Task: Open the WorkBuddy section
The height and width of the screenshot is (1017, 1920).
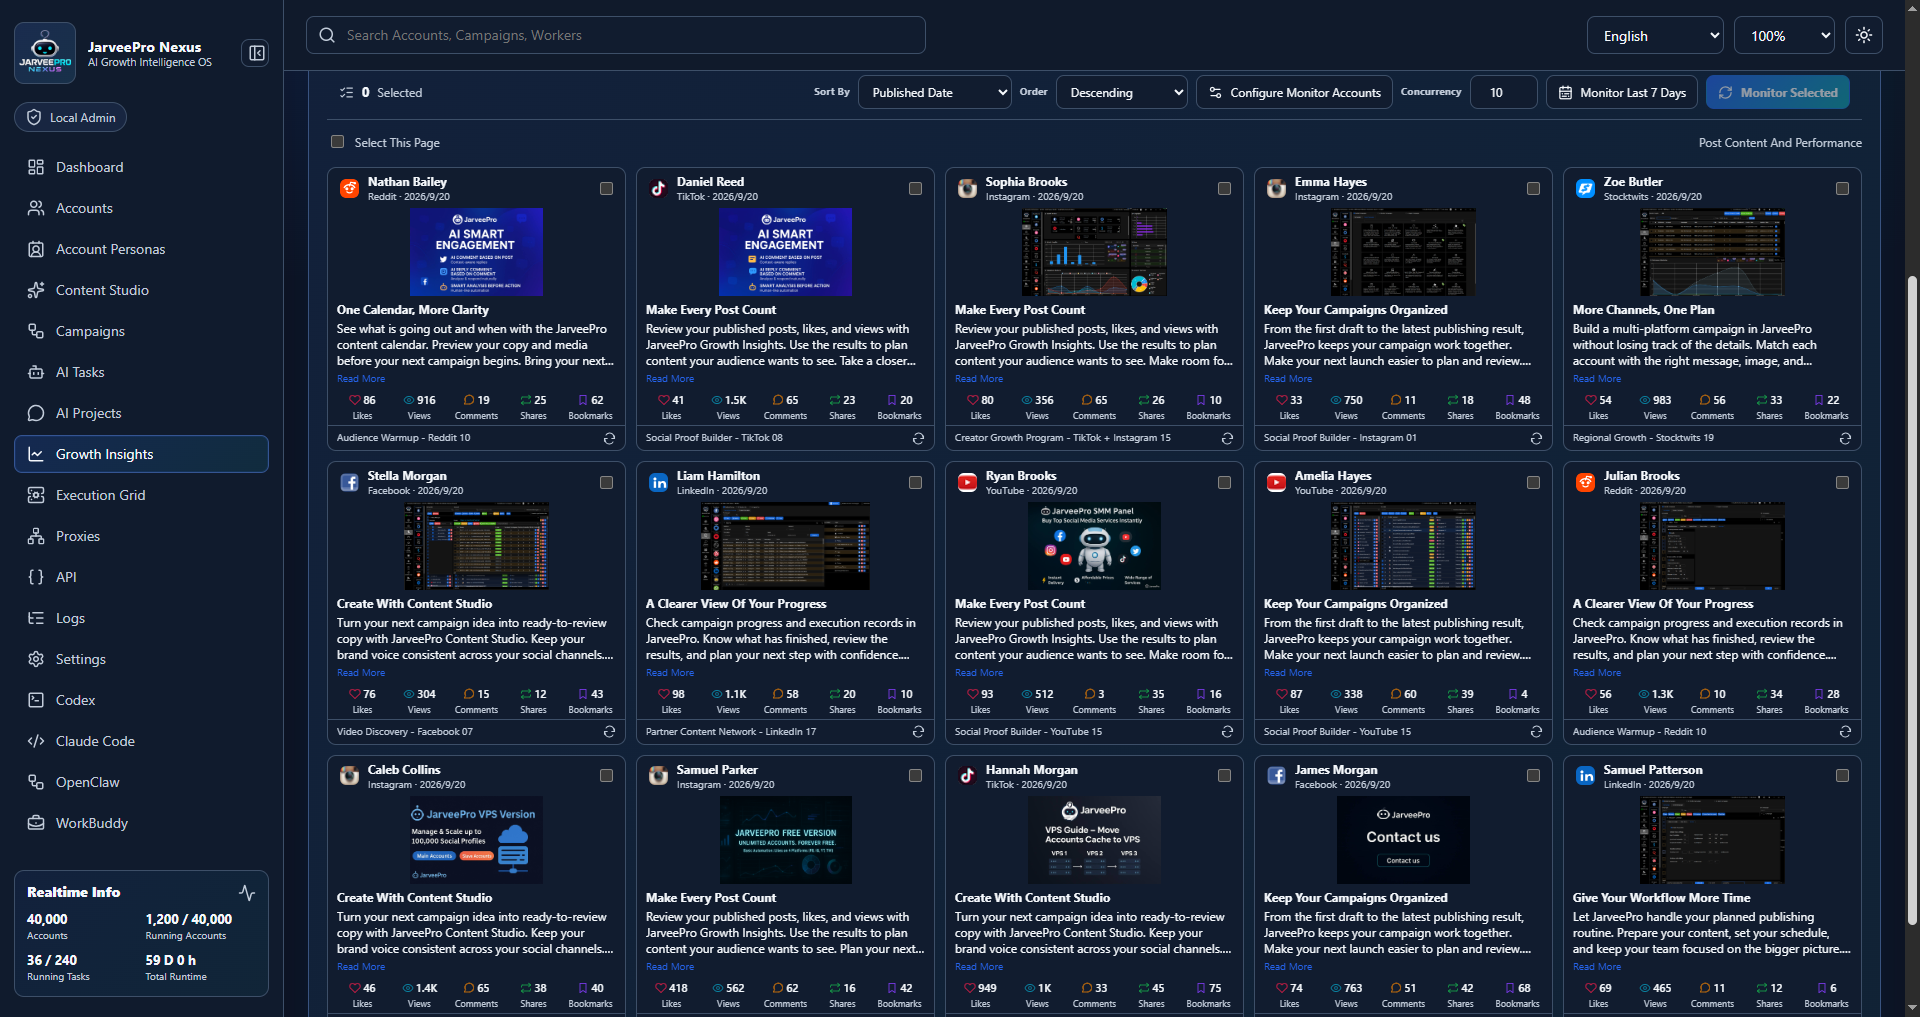Action: [x=141, y=823]
